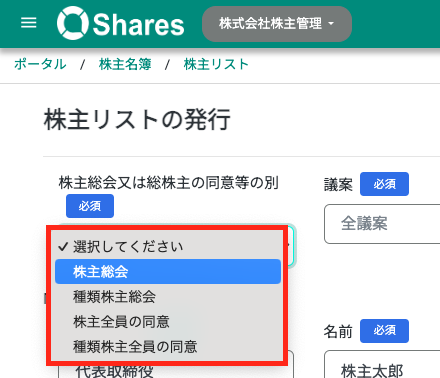The image size is (440, 378).
Task: Click the 株主リストの発行 page heading
Action: tap(137, 119)
